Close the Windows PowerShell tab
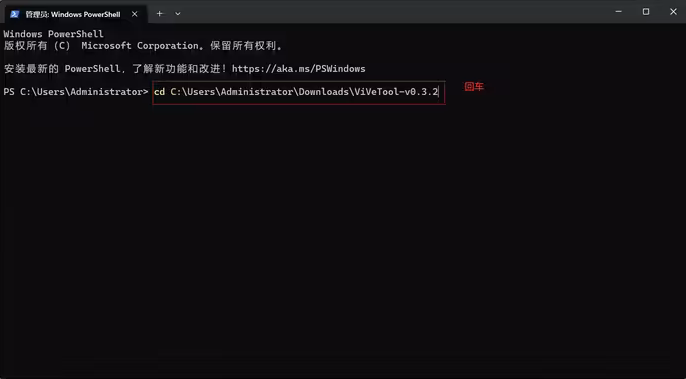 coord(135,14)
